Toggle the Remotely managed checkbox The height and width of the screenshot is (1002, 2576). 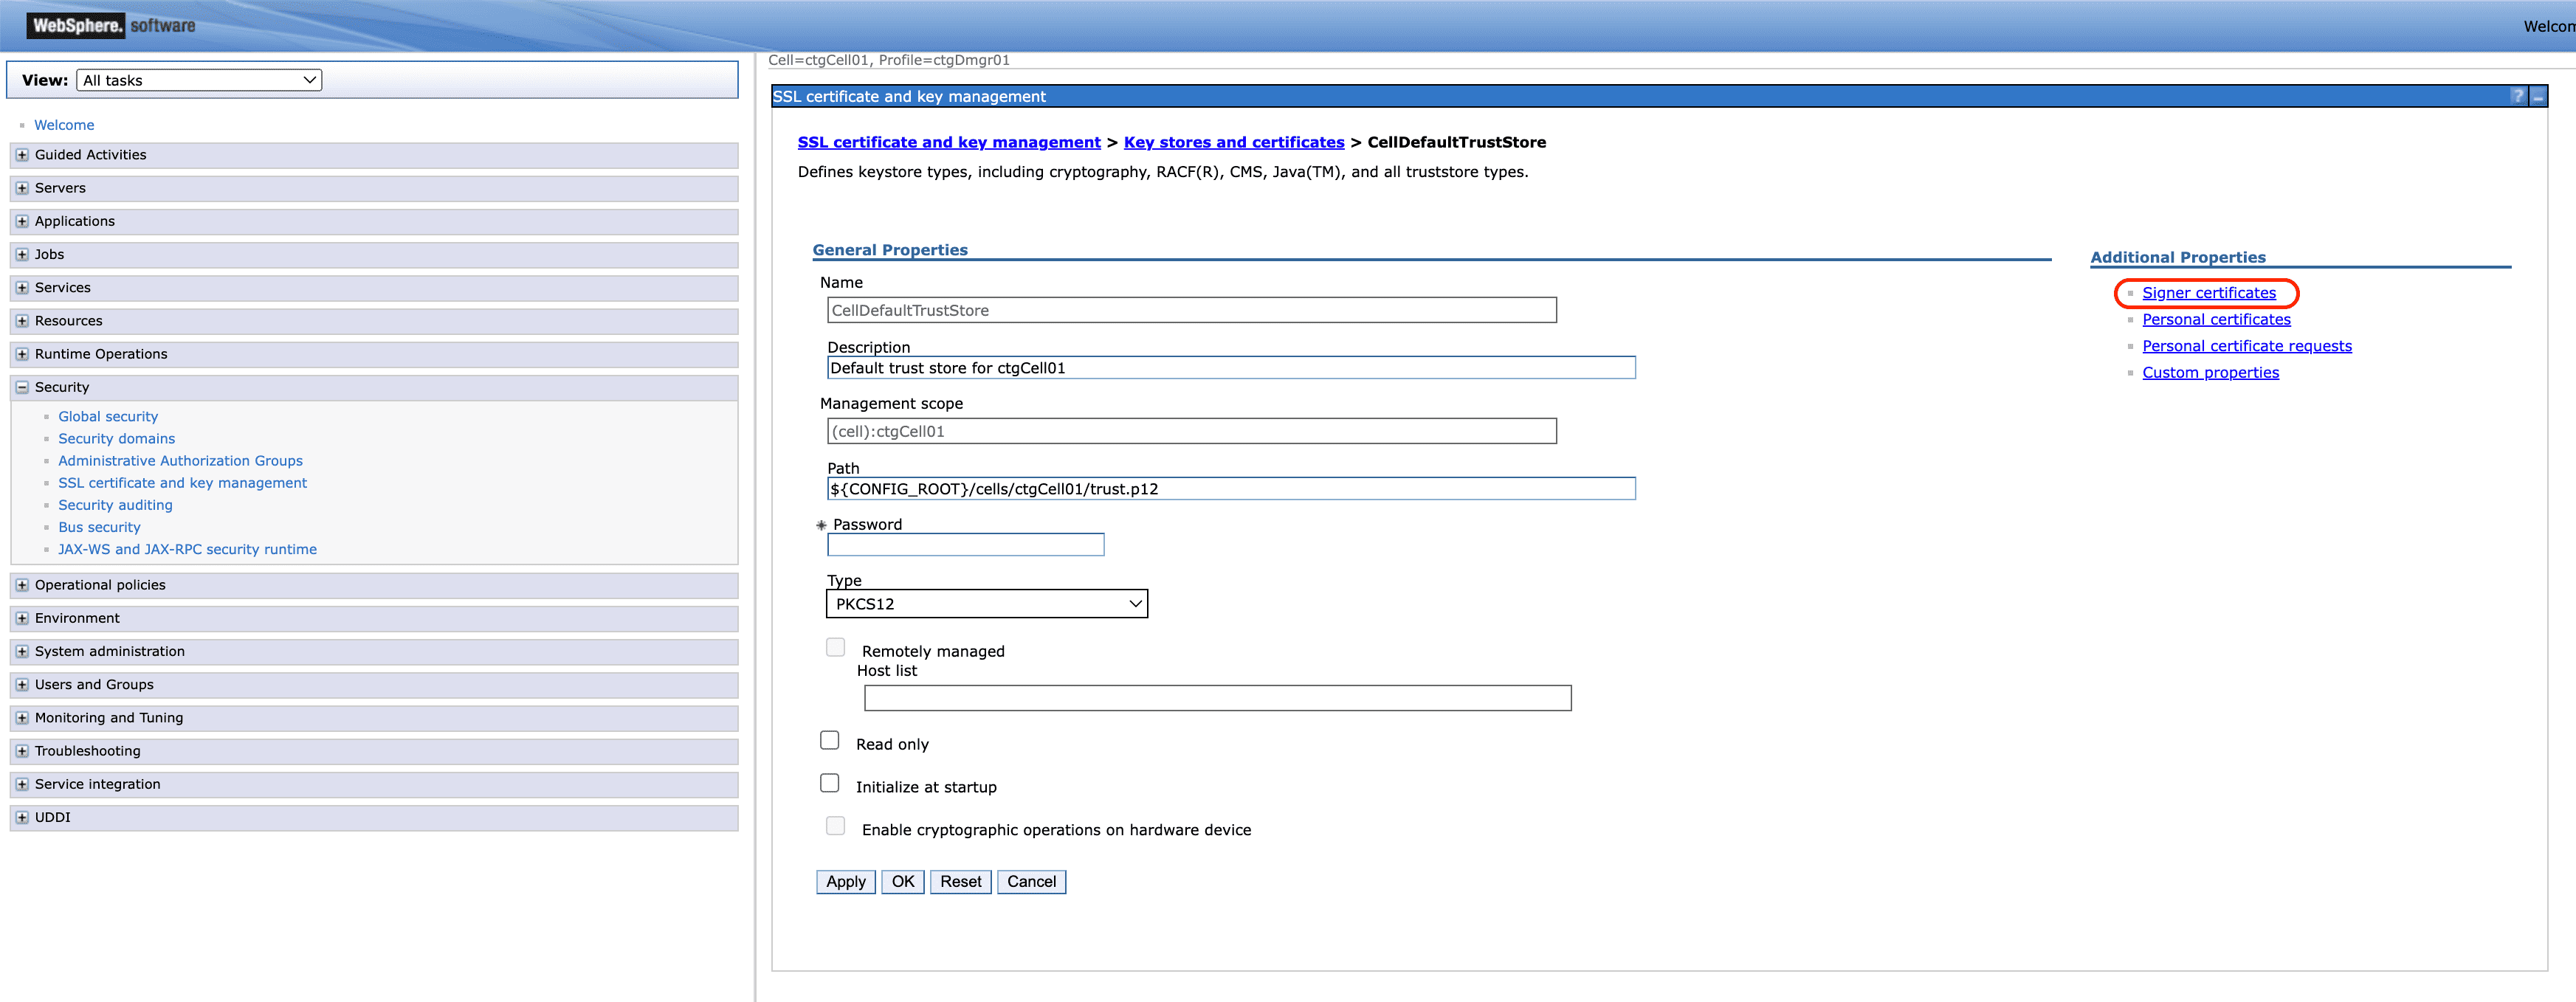(x=835, y=647)
